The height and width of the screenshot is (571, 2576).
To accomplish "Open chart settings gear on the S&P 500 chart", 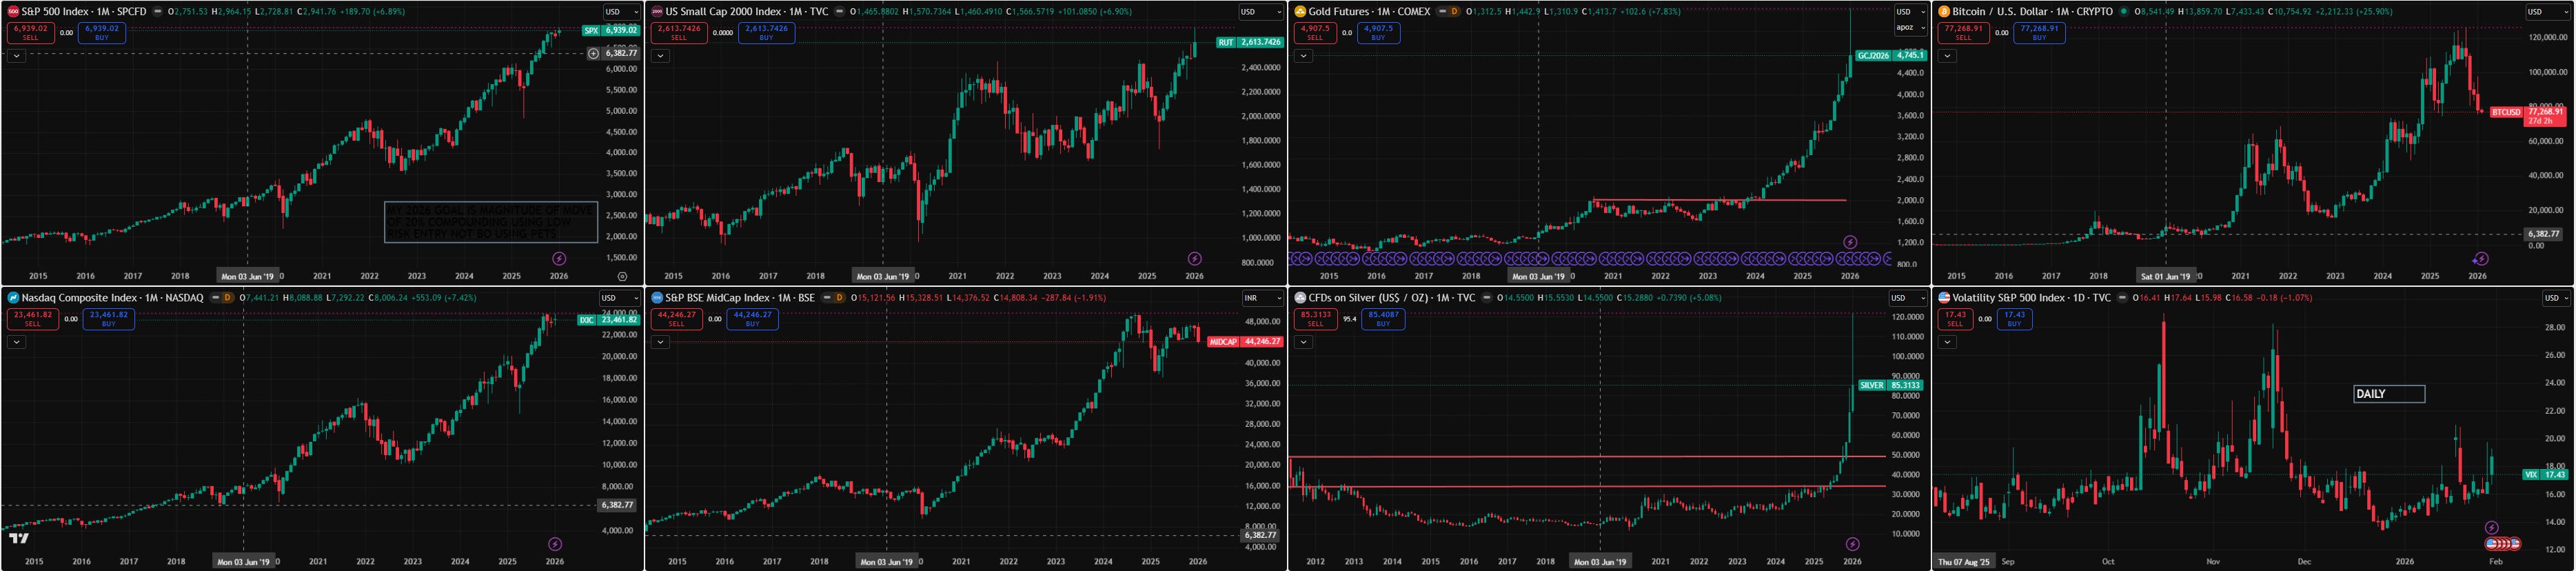I will coord(622,276).
